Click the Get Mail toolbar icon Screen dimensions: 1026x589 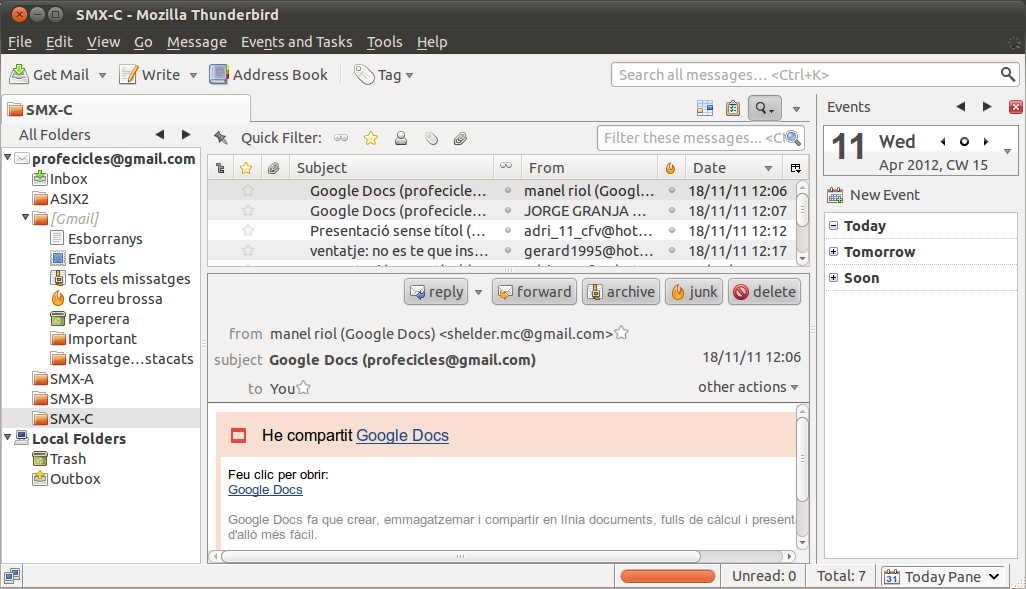point(49,75)
